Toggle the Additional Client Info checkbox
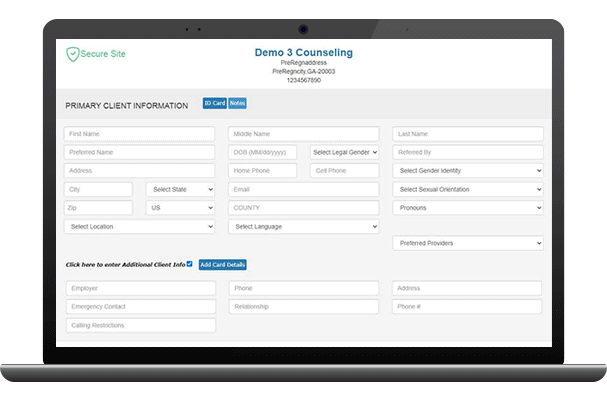This screenshot has width=607, height=402. pos(189,264)
